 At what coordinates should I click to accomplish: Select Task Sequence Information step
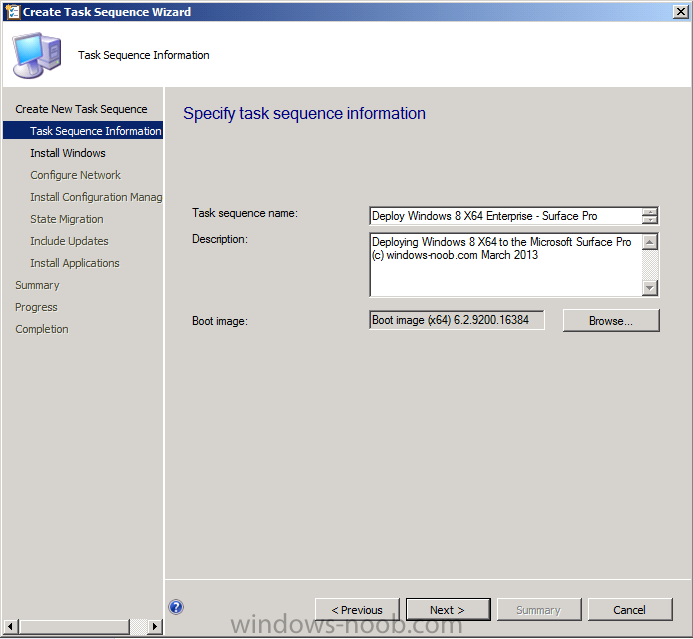83,131
